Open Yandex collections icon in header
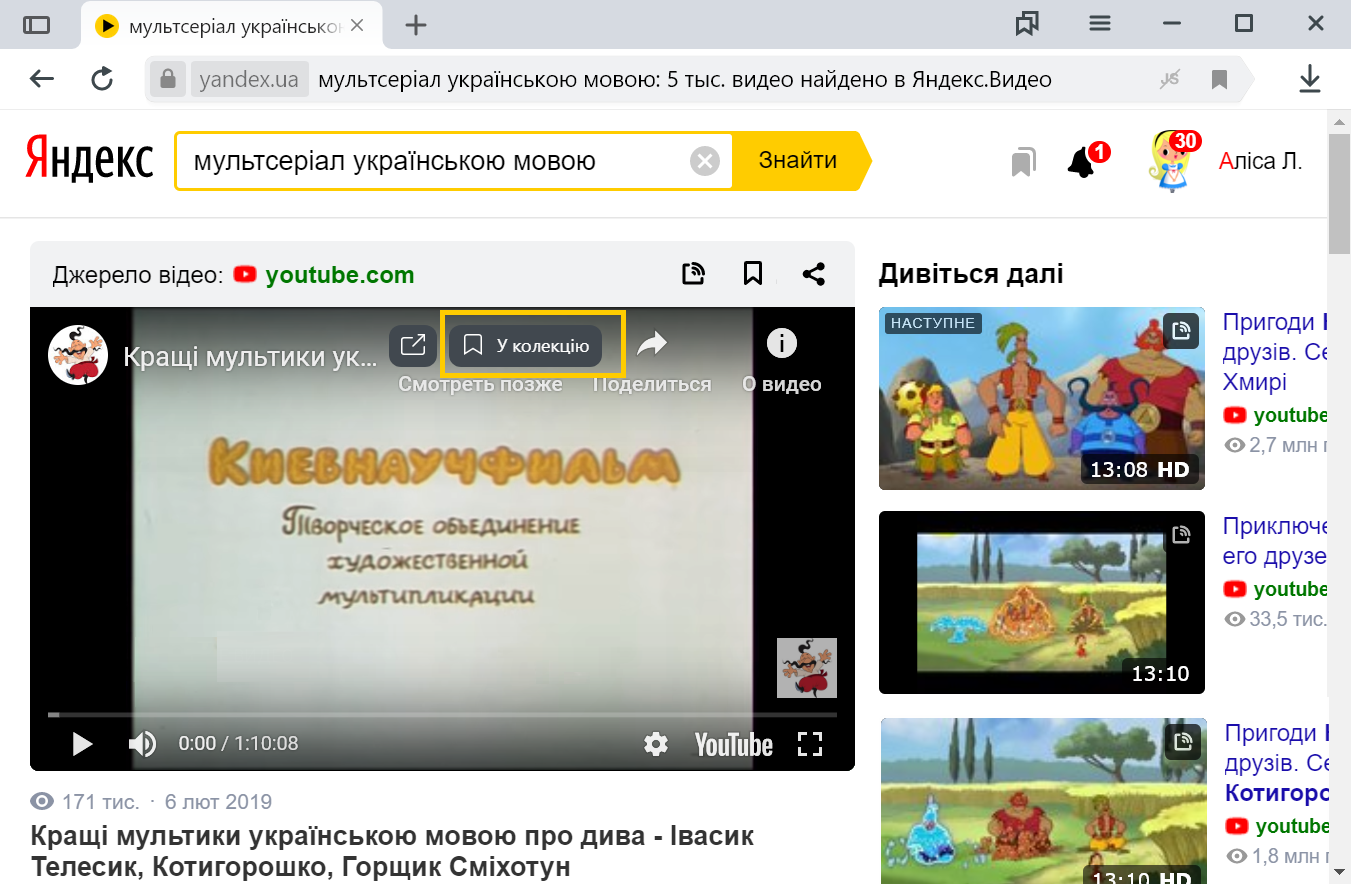The width and height of the screenshot is (1351, 884). click(1022, 162)
